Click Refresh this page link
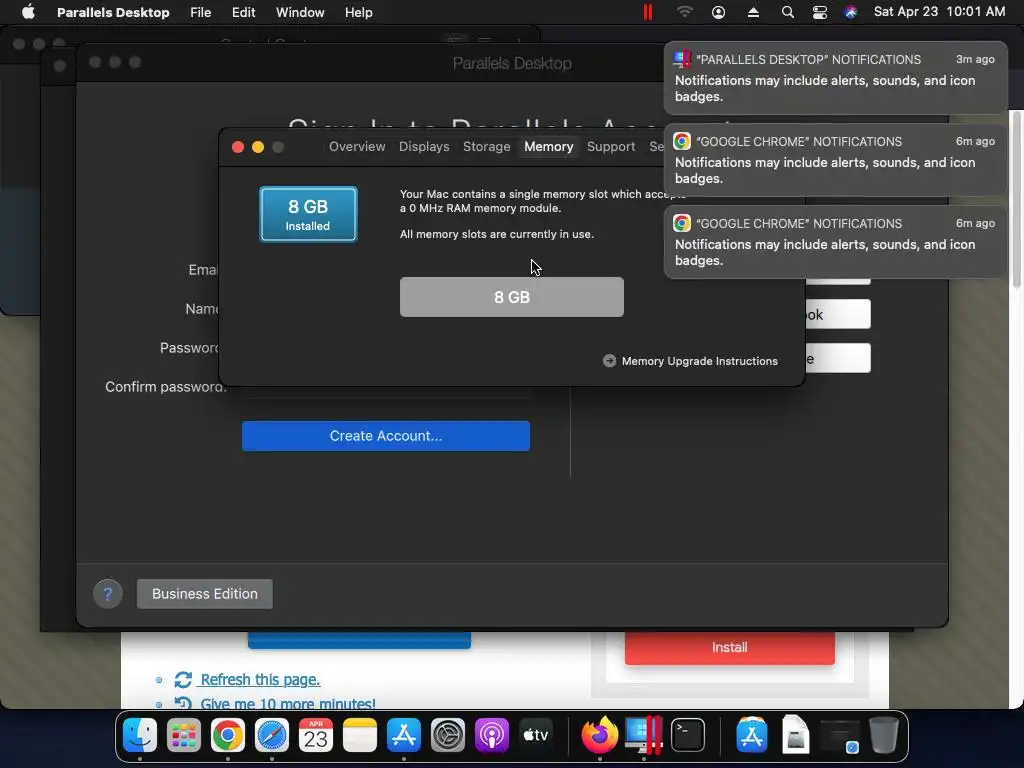Viewport: 1024px width, 768px height. [x=260, y=679]
